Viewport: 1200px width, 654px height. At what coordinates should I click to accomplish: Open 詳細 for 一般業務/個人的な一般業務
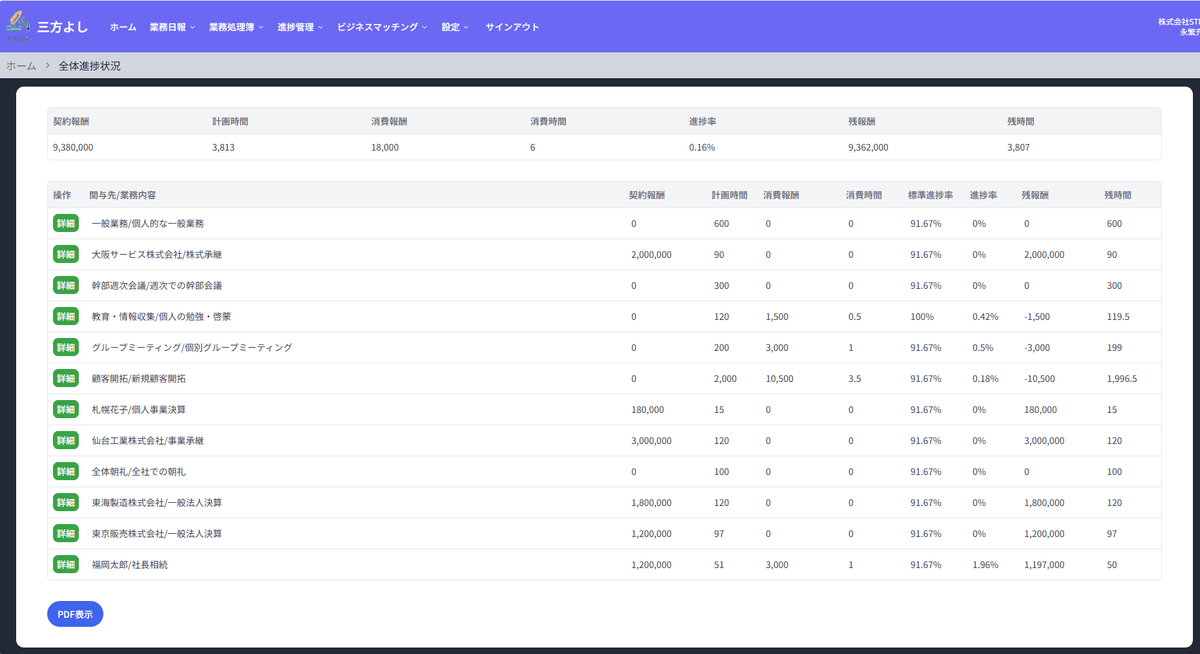[x=66, y=224]
